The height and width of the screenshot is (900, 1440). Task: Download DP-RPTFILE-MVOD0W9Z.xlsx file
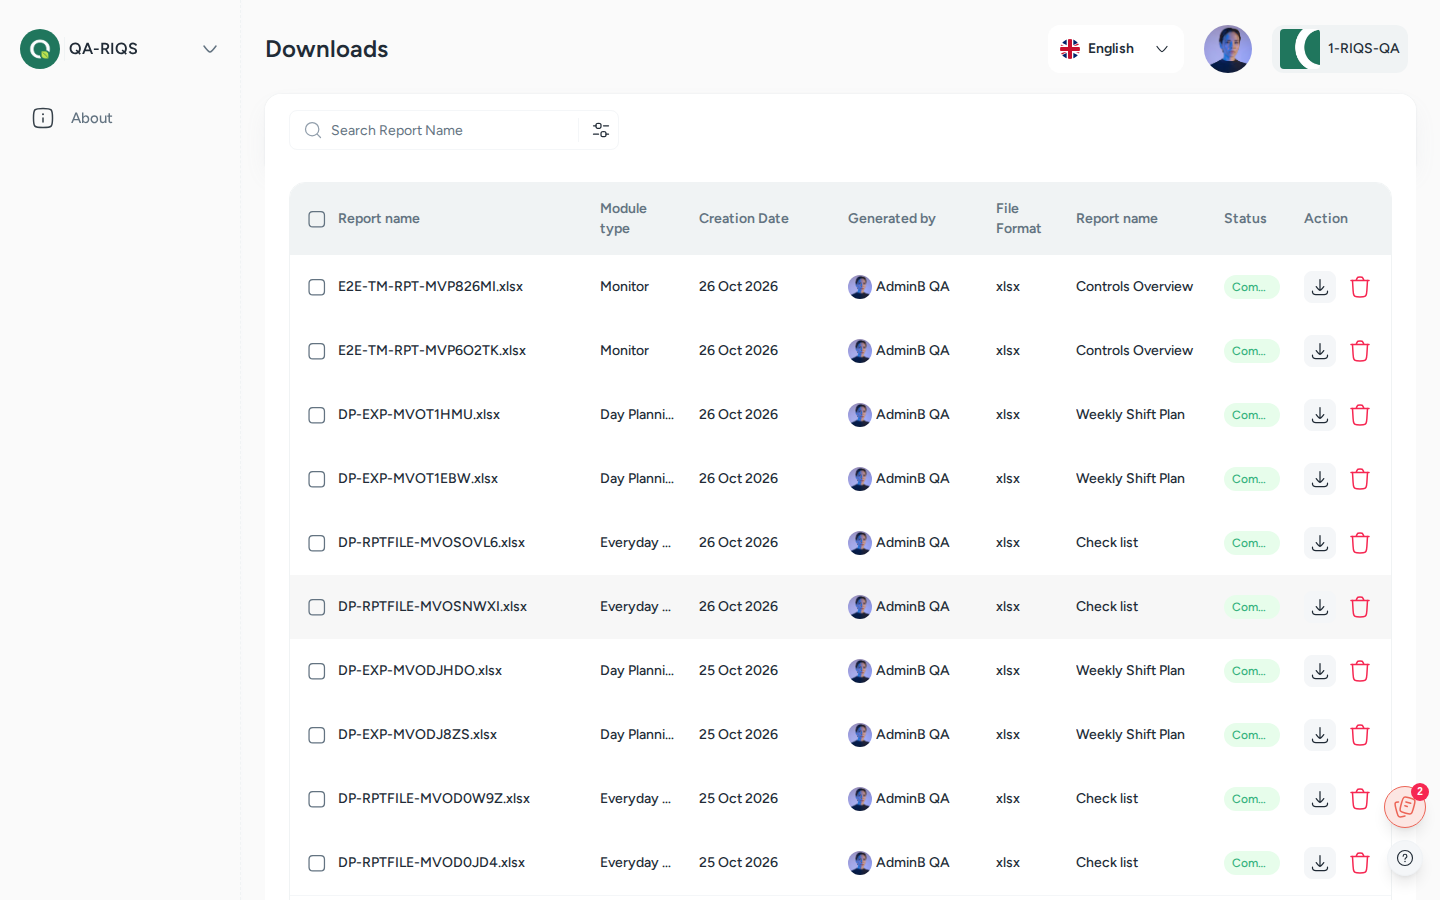point(1320,799)
